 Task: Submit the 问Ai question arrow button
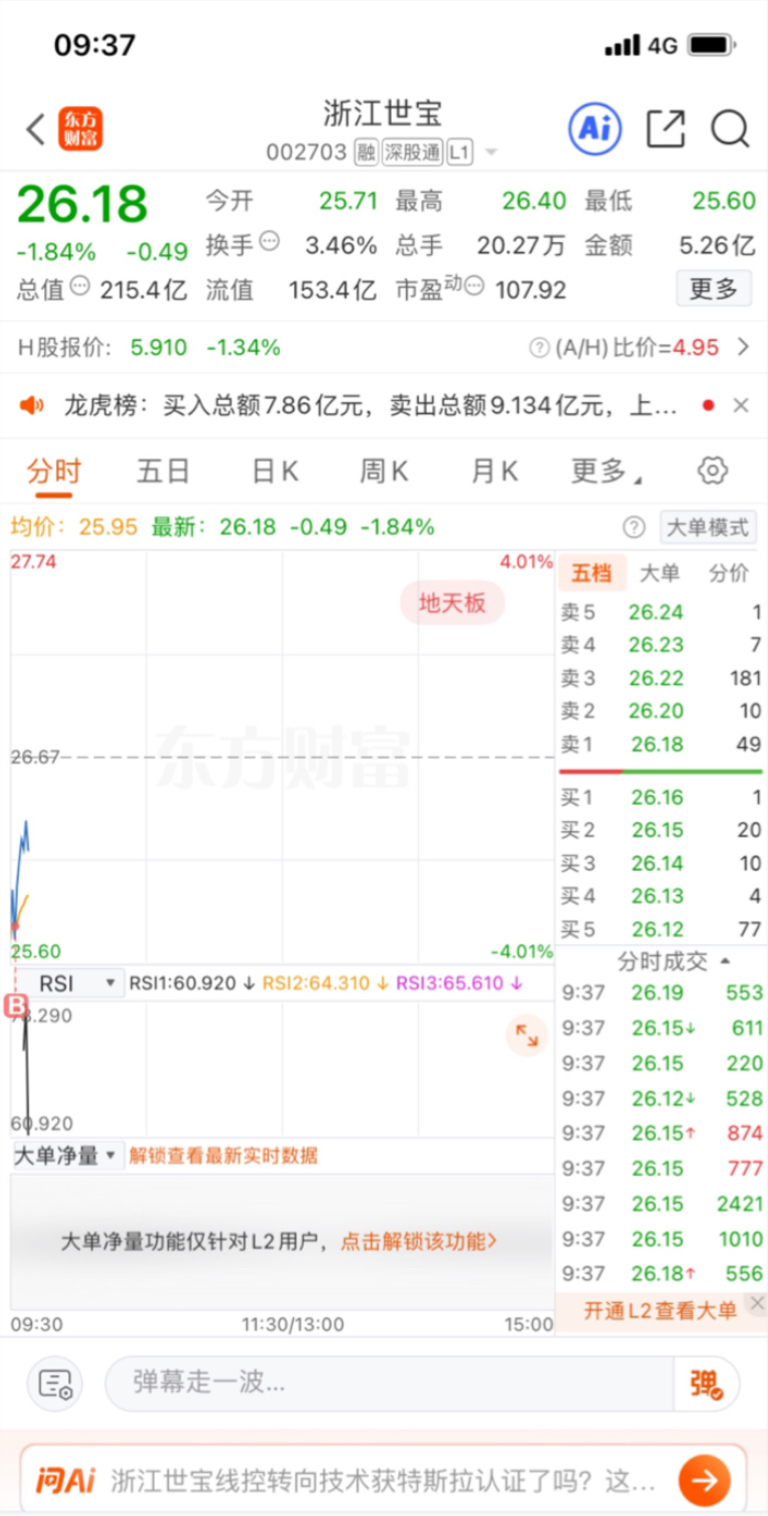click(705, 1481)
